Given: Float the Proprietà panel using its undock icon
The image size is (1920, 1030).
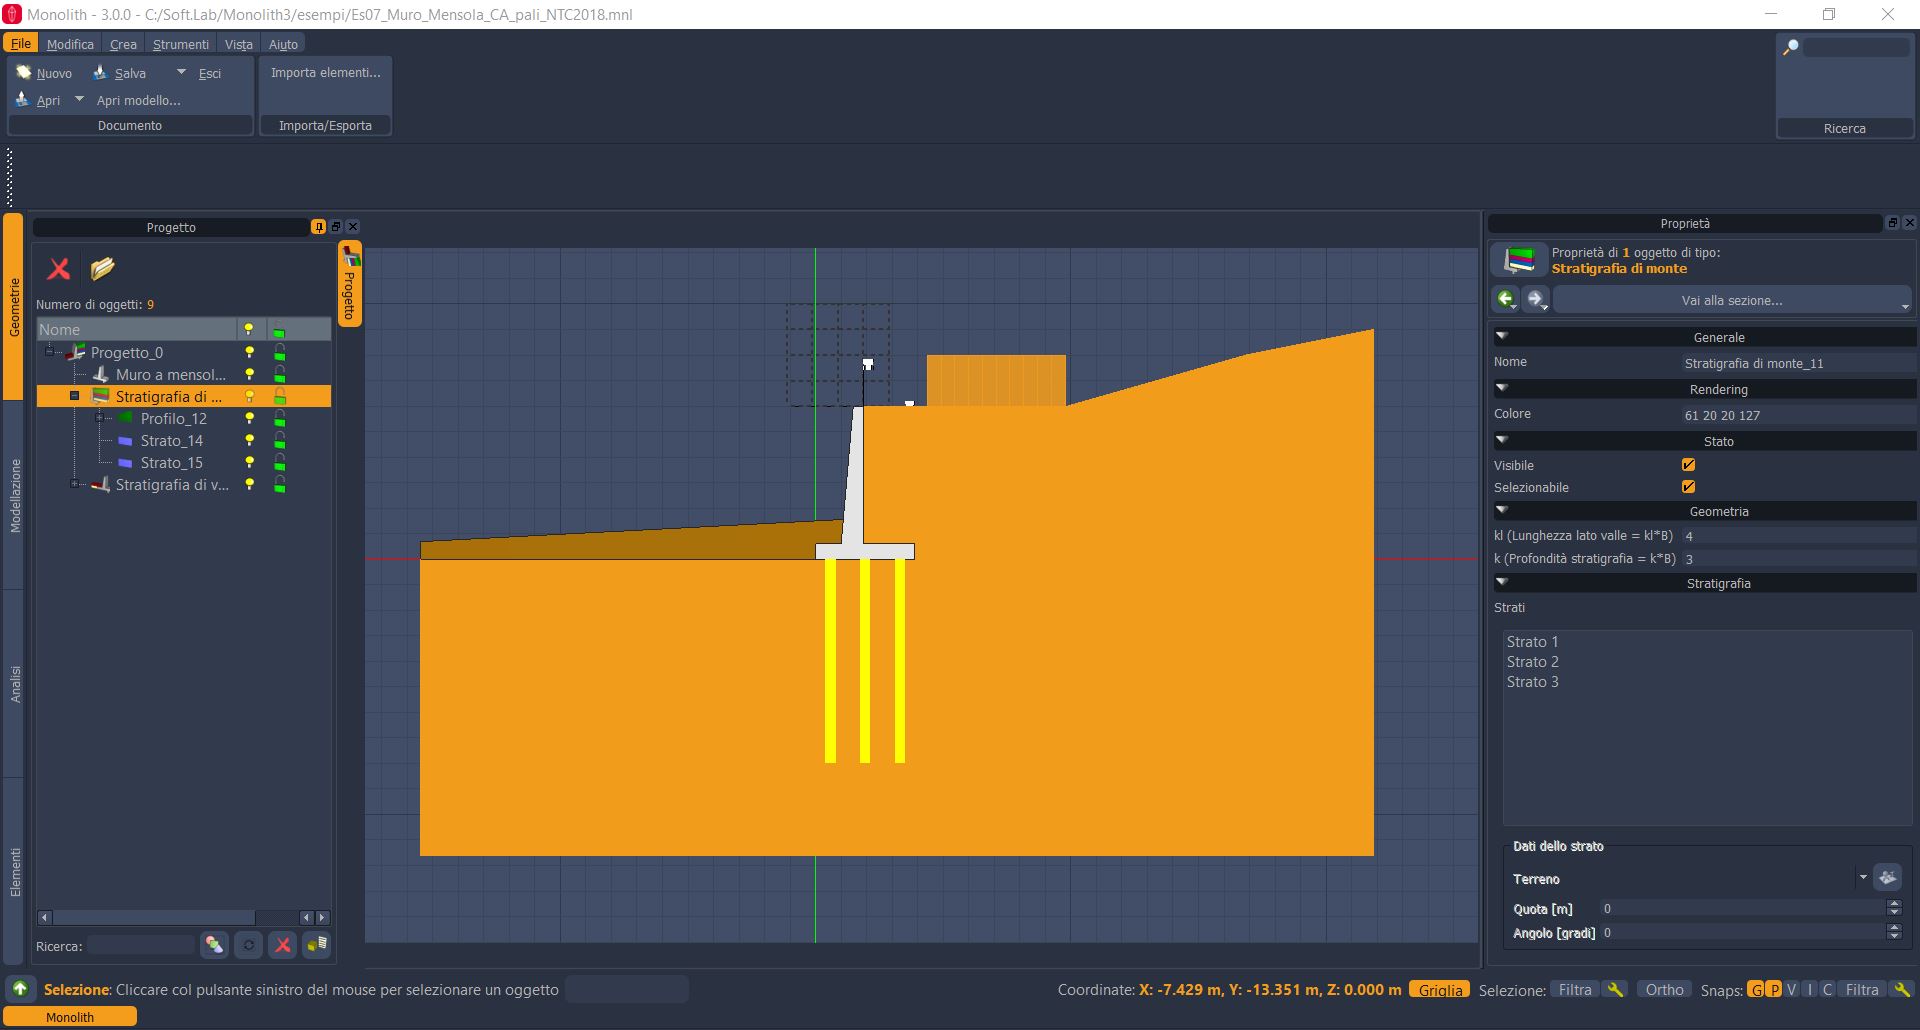Looking at the screenshot, I should pyautogui.click(x=1892, y=223).
